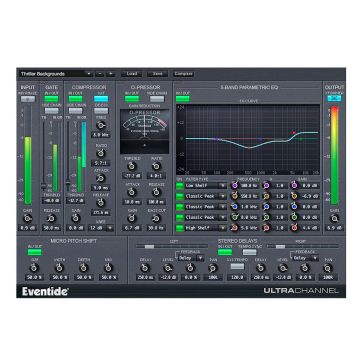Open the green band Classic Peak dropdown
This screenshot has height=360, width=360.
tap(206, 217)
